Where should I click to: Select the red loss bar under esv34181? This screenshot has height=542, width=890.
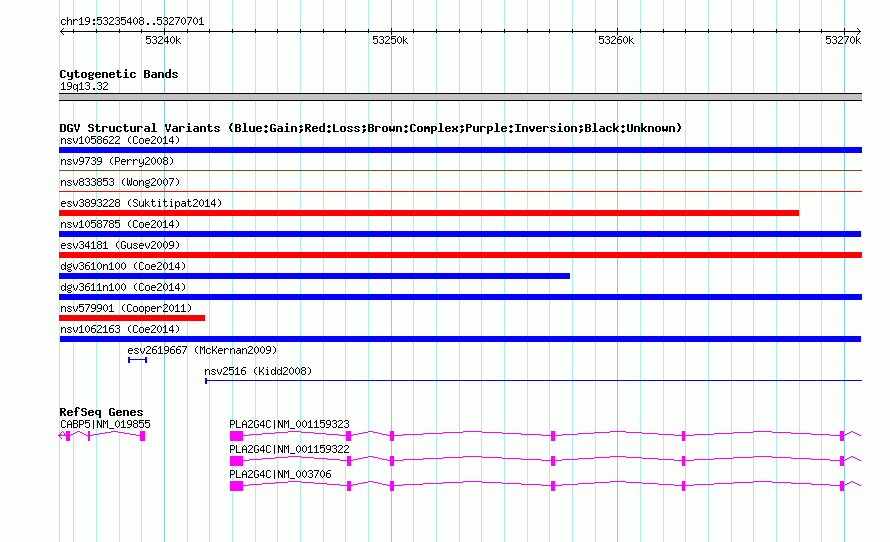coord(460,255)
